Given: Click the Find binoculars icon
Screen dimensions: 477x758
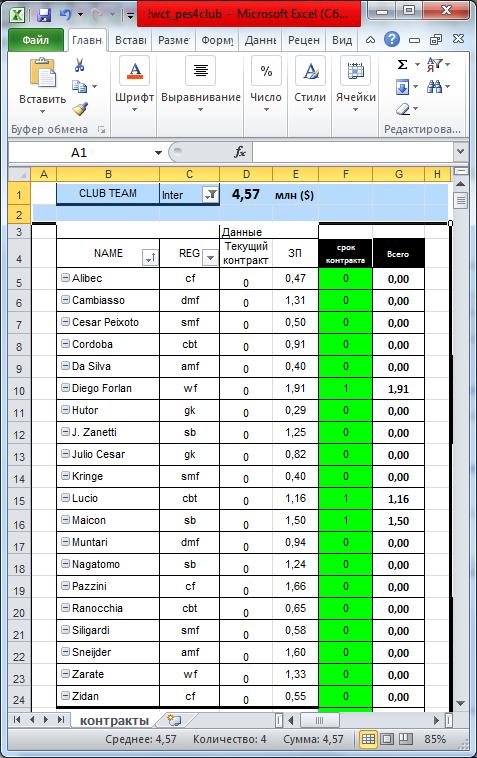Looking at the screenshot, I should (x=434, y=87).
